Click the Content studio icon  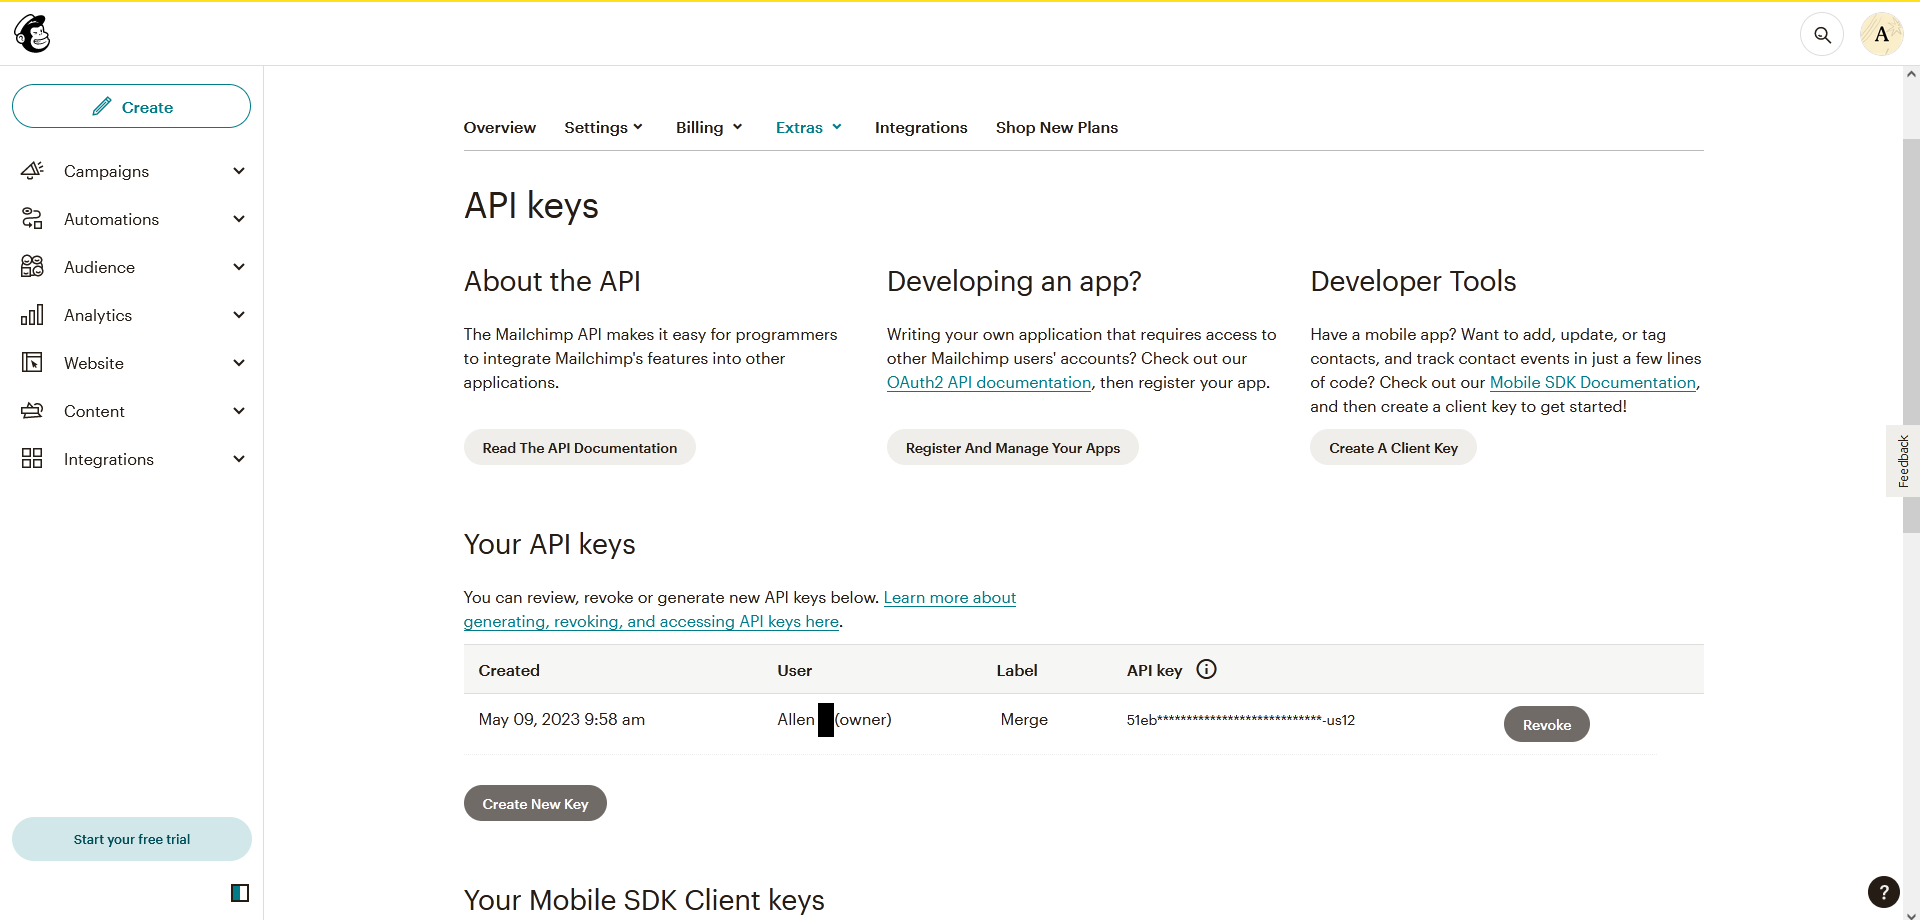[x=32, y=411]
